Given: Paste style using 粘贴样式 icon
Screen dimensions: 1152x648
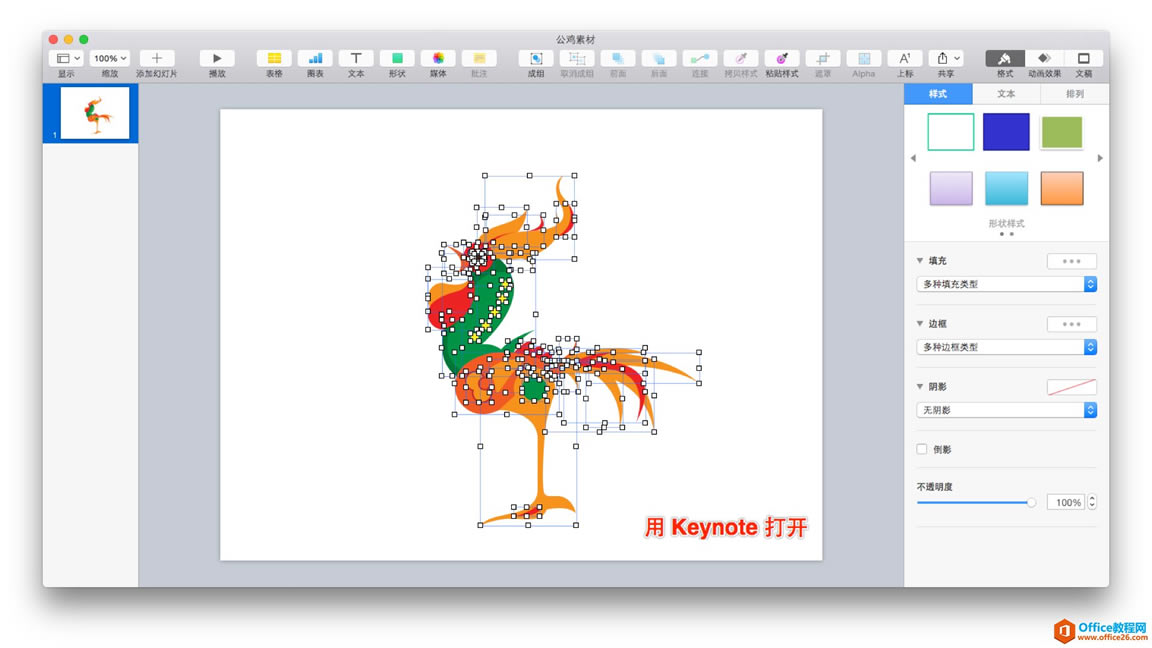Looking at the screenshot, I should pos(781,60).
